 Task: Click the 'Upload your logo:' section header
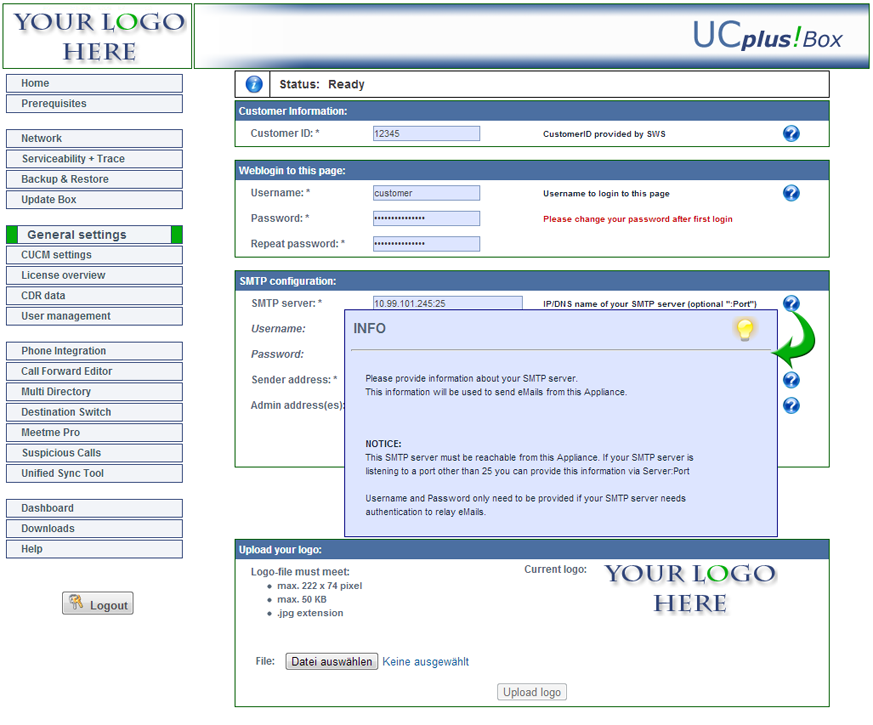[x=280, y=550]
